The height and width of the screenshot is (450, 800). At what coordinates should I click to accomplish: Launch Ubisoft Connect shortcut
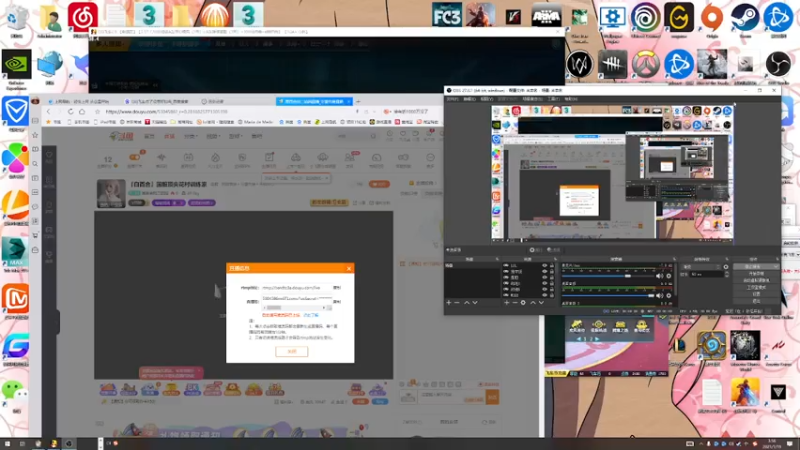pos(645,18)
